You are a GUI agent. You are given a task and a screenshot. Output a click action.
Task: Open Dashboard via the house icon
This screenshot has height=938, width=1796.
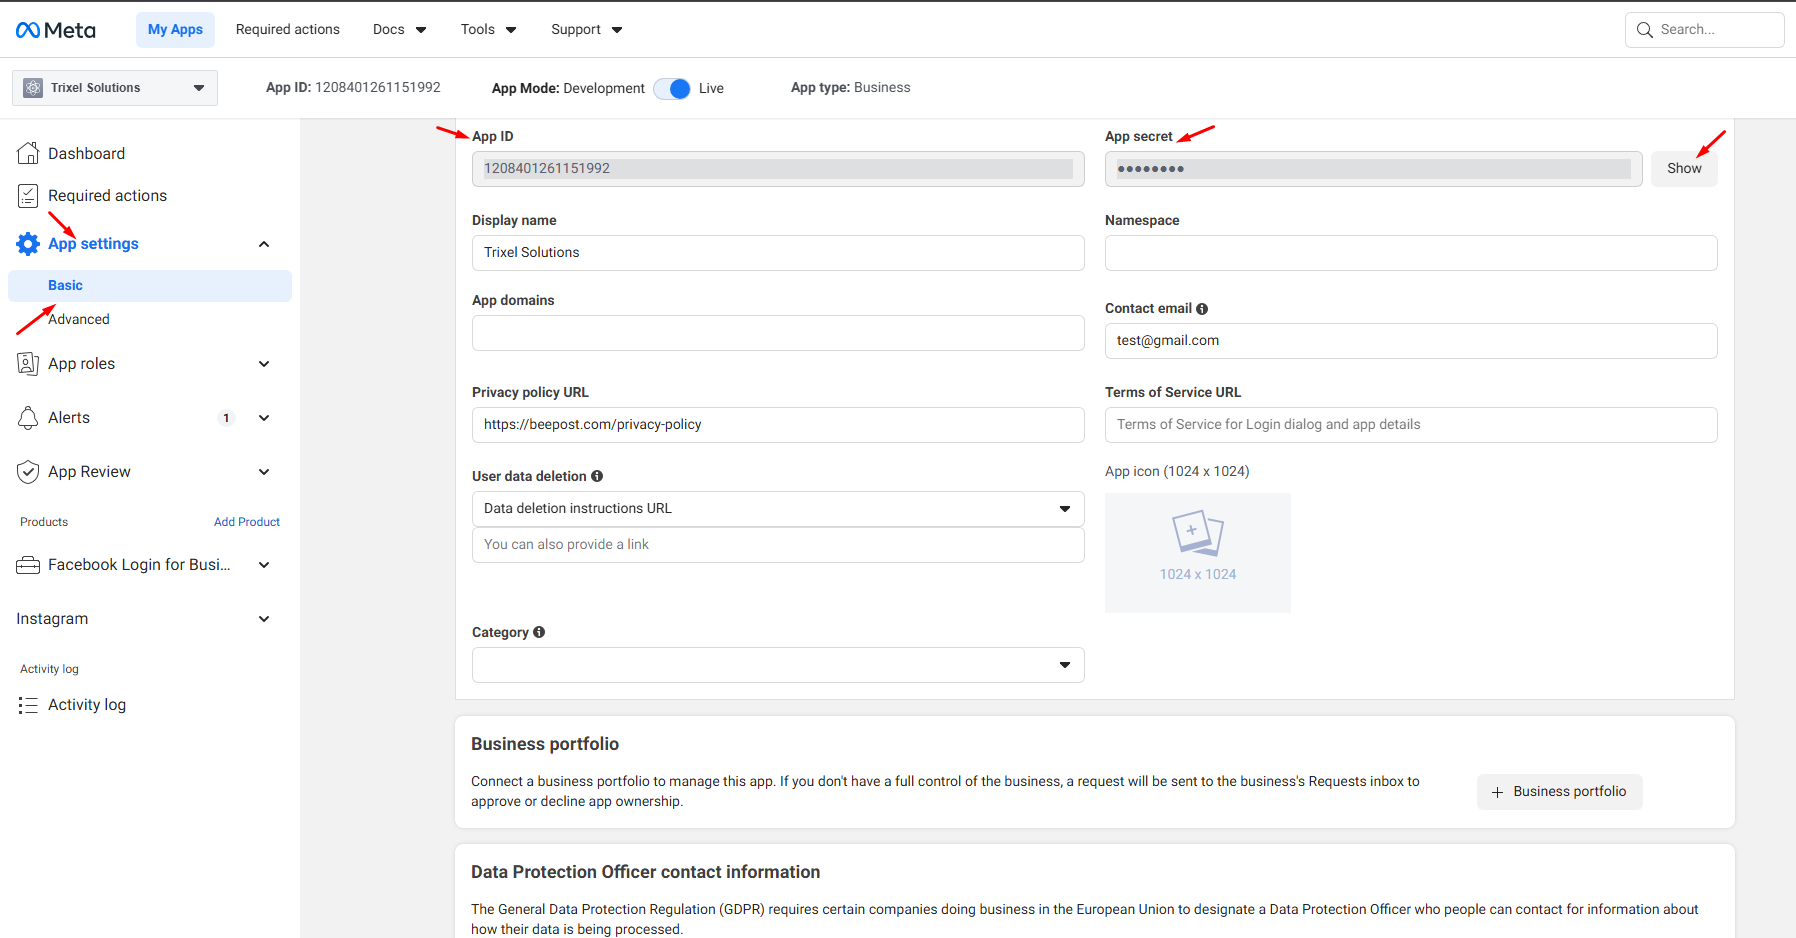tap(28, 153)
